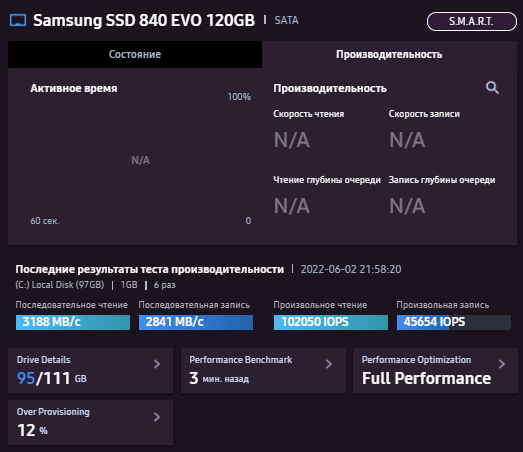Expand Drive Details chevron arrow
Viewport: 523px width, 452px height.
[157, 364]
